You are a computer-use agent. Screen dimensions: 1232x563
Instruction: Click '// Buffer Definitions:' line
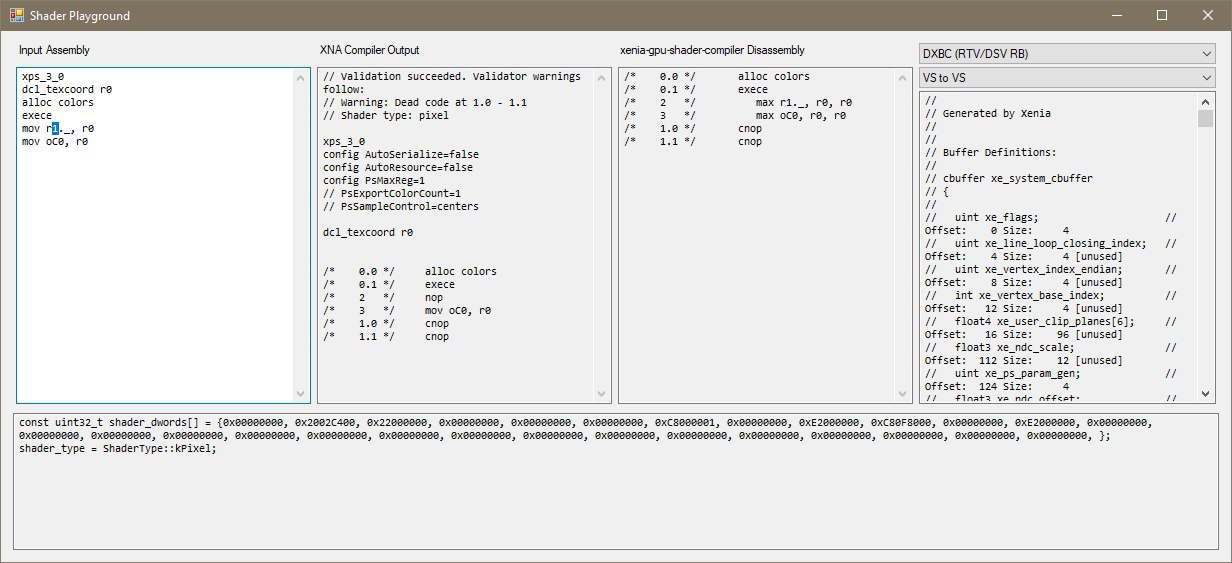[990, 152]
